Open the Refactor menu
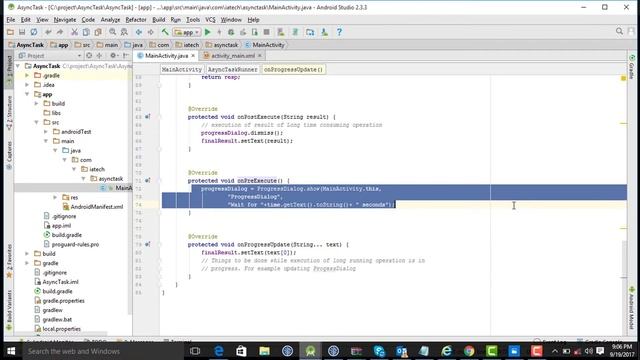The height and width of the screenshot is (360, 640). point(136,20)
